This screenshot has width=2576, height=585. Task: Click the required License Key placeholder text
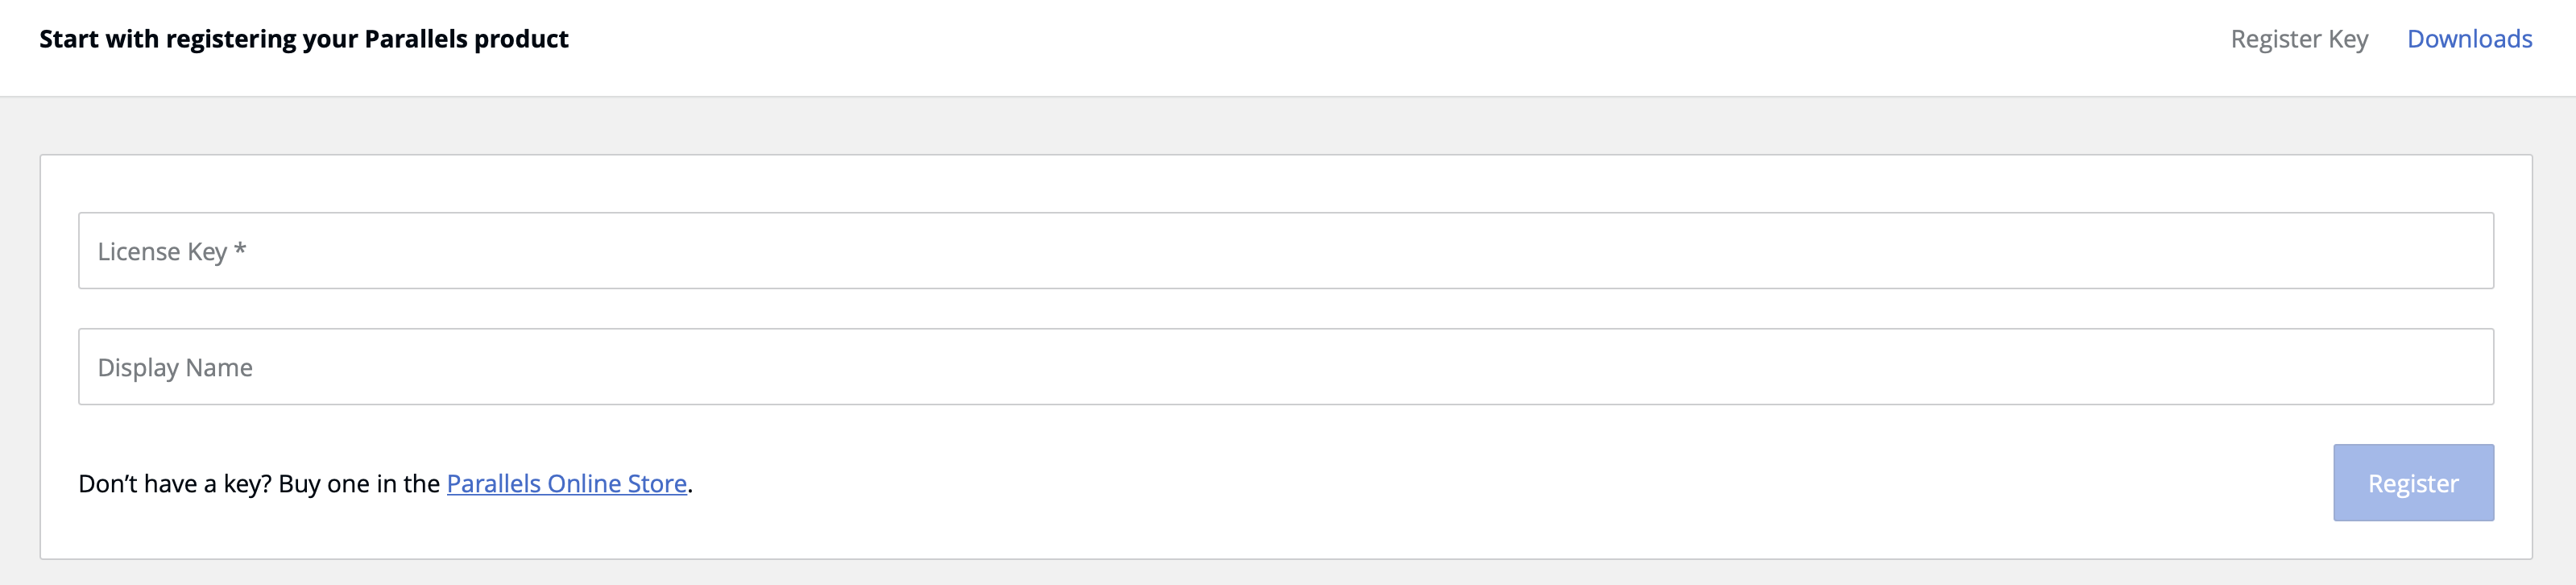pos(171,252)
